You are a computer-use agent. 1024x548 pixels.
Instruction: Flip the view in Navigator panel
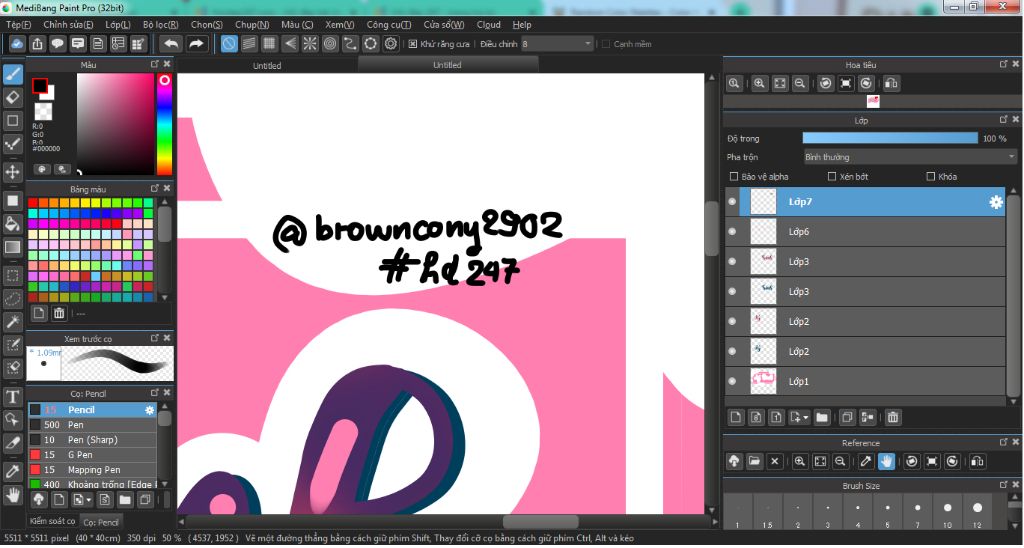pyautogui.click(x=891, y=84)
